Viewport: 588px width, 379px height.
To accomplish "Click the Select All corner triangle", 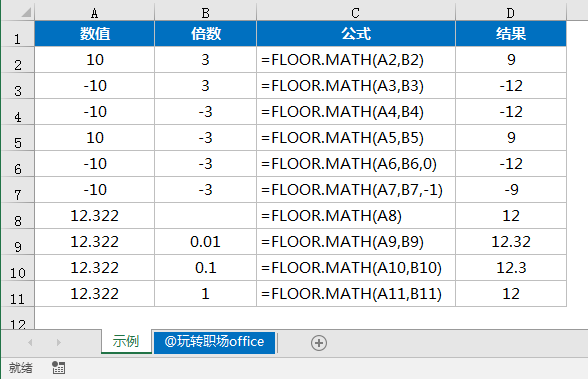I will (x=26, y=12).
